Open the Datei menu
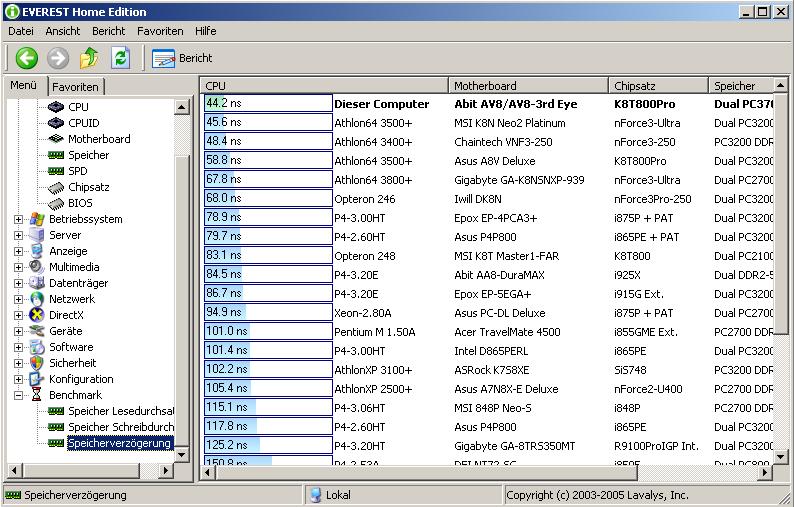Viewport: 794px width, 507px height. (x=21, y=31)
